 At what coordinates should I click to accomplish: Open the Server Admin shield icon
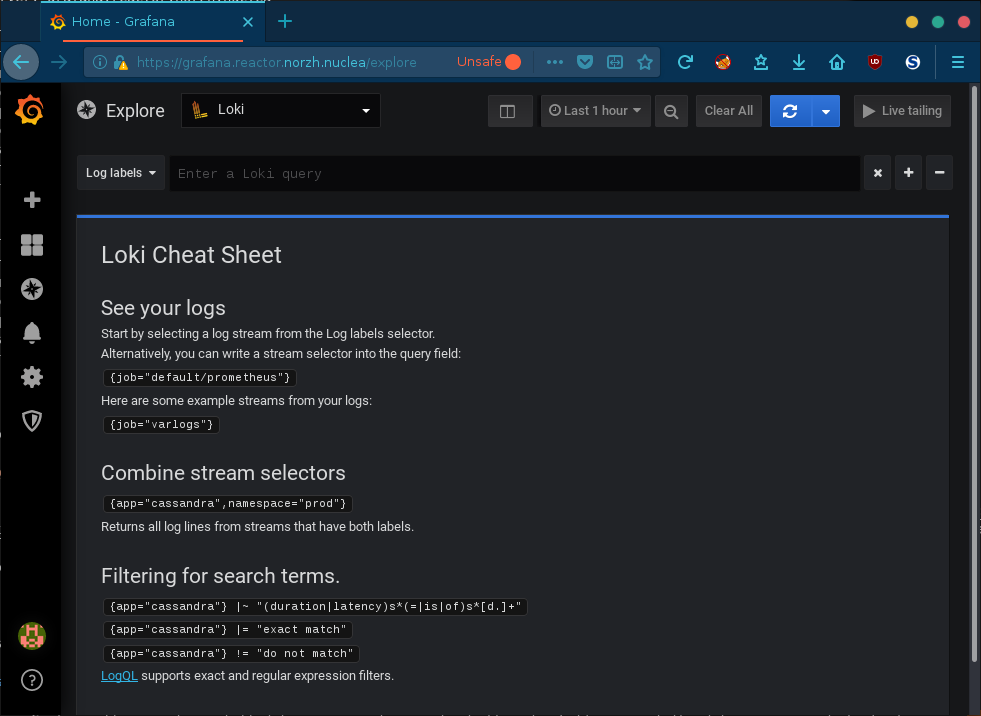[32, 421]
